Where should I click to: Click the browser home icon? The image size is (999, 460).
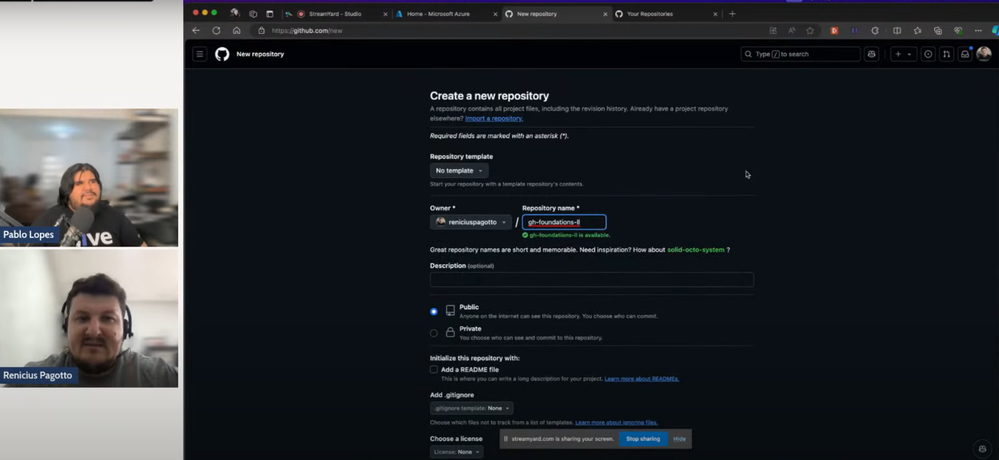(x=236, y=31)
